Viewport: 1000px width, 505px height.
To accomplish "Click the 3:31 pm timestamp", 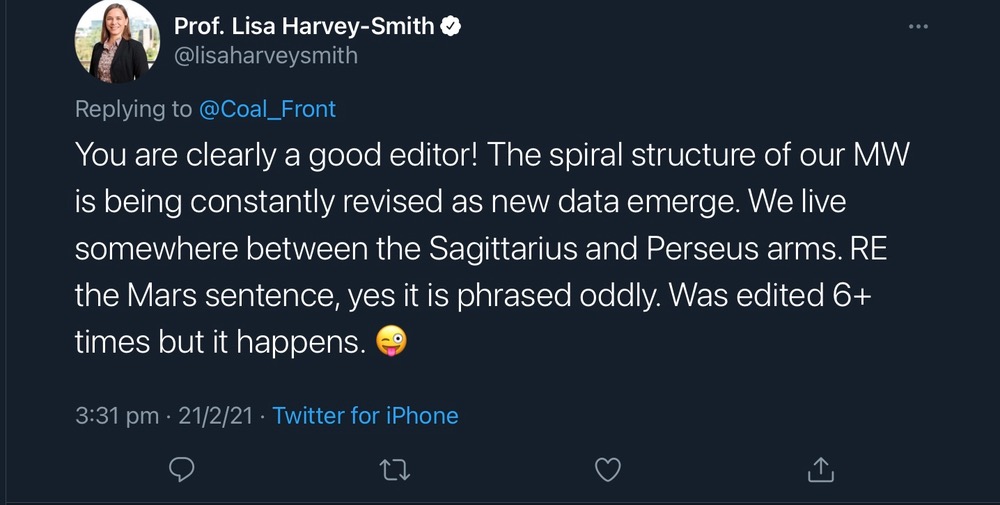I will [x=116, y=416].
